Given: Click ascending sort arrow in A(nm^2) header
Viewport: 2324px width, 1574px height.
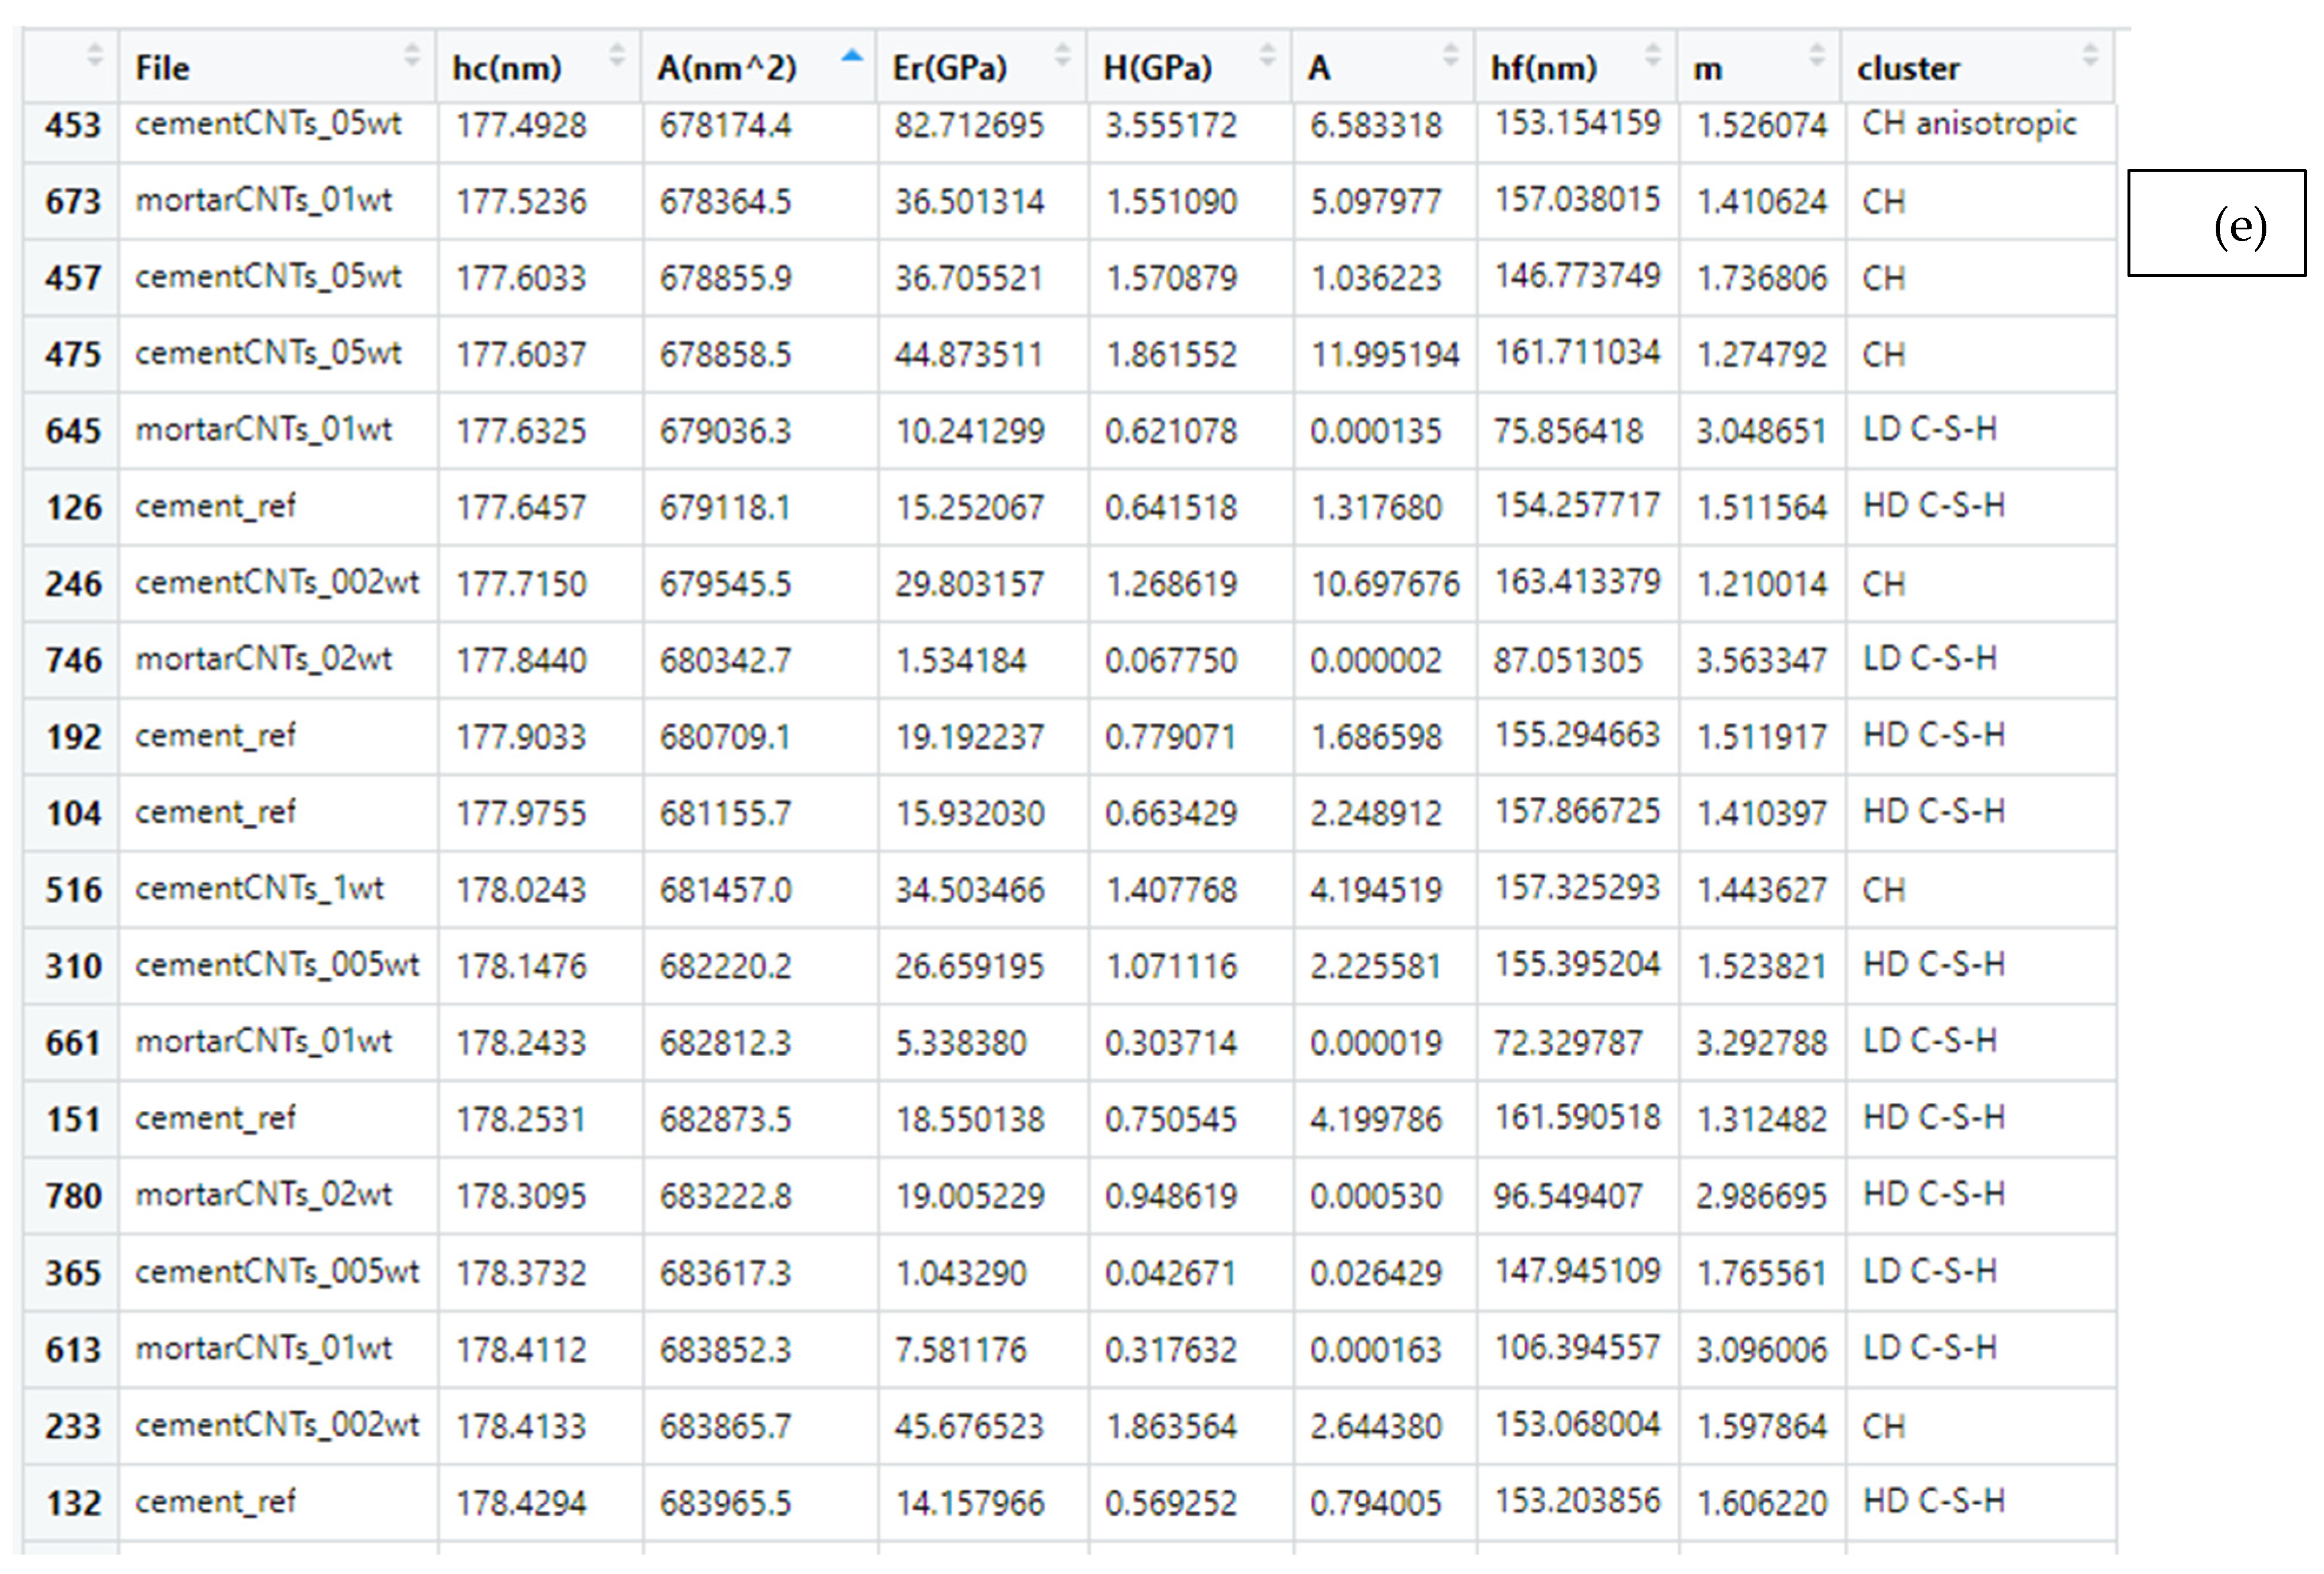Looking at the screenshot, I should tap(851, 56).
